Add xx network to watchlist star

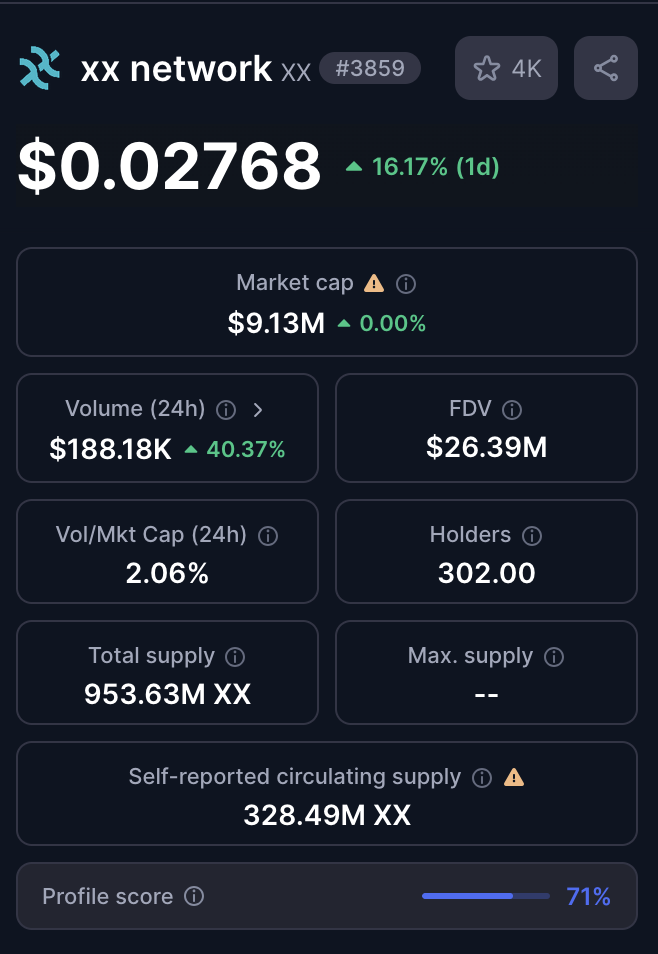click(487, 68)
